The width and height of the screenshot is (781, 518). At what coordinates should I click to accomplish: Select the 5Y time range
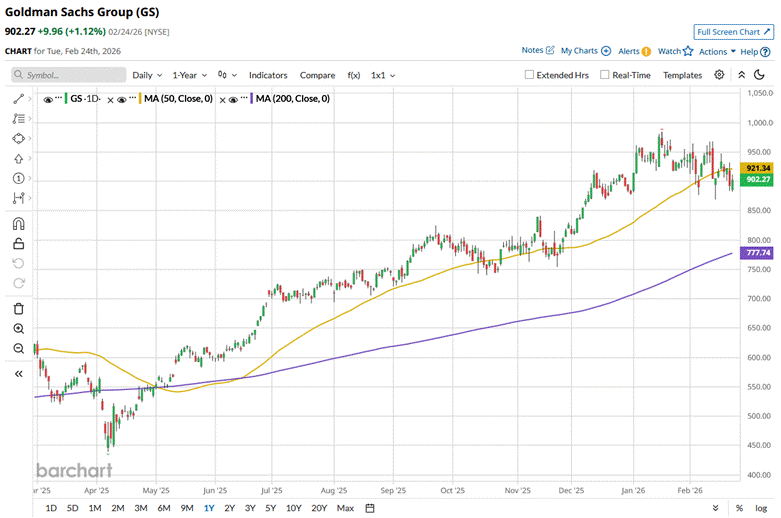[271, 508]
